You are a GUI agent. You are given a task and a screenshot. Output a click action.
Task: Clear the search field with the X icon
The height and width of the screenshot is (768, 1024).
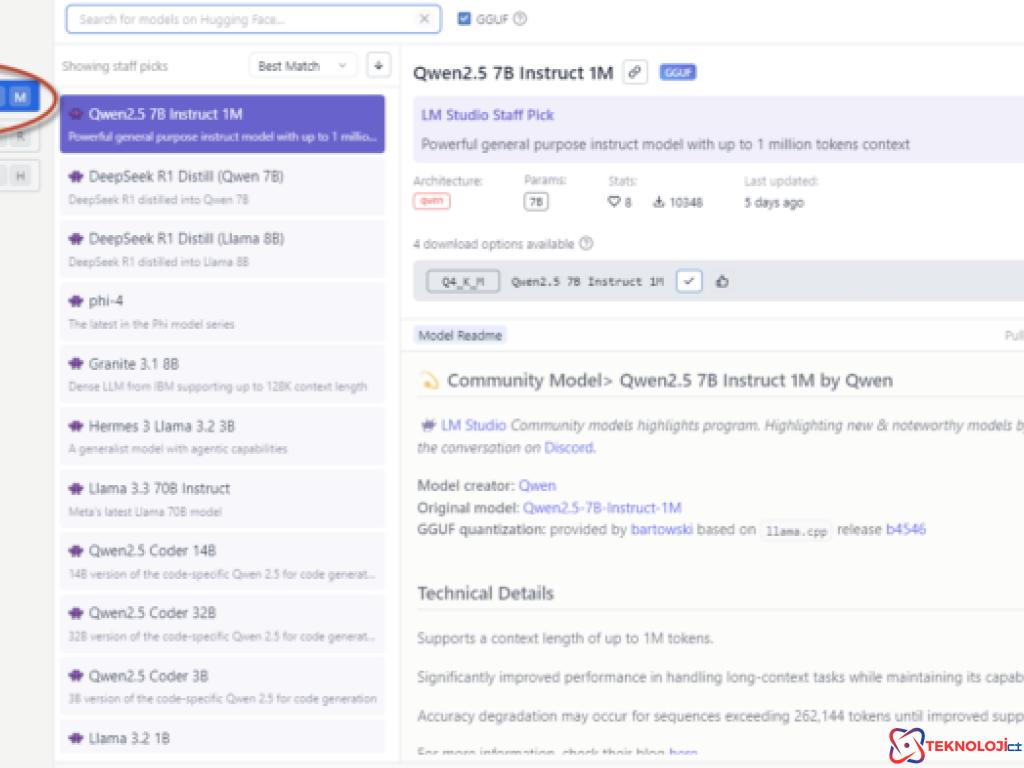[x=425, y=19]
